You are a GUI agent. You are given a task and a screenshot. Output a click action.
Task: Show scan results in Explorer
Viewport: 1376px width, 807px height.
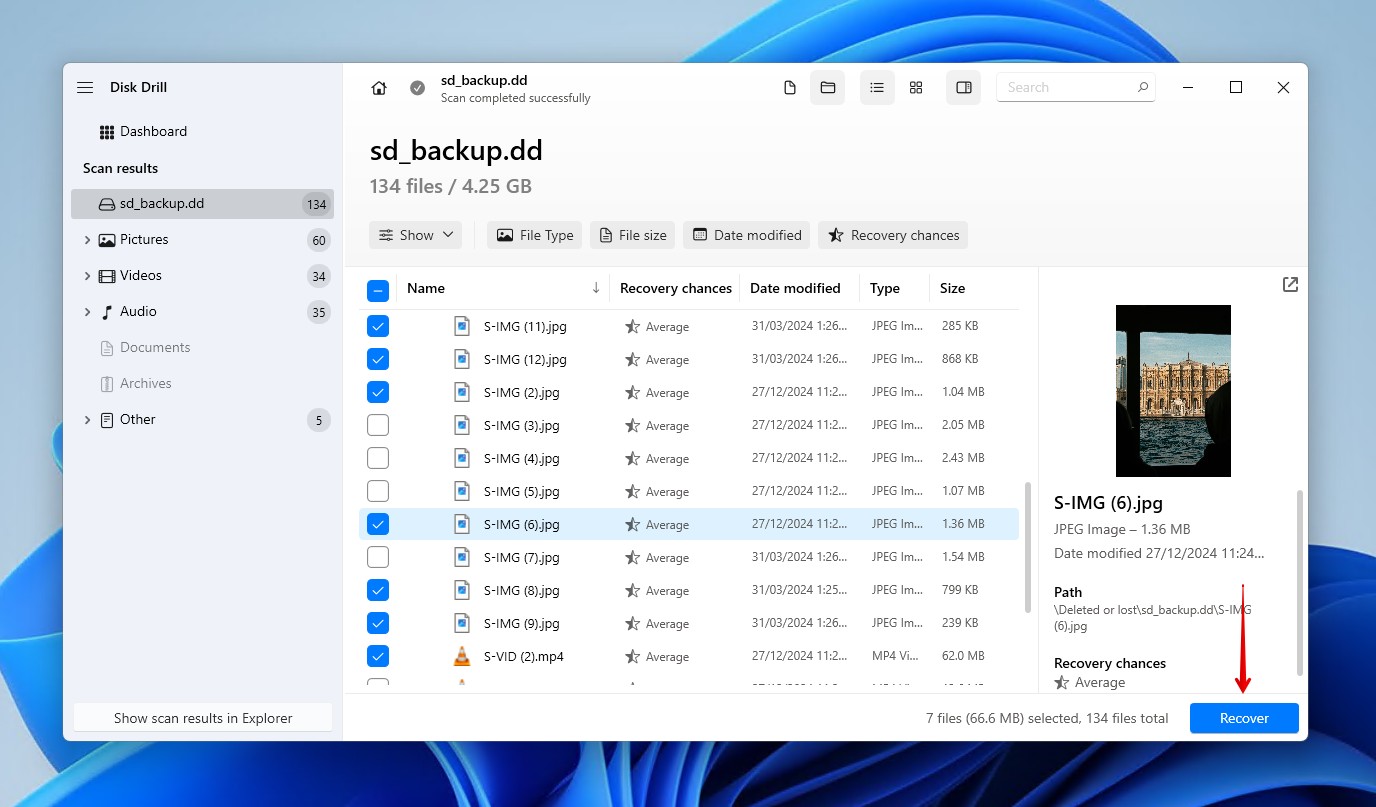coord(202,717)
